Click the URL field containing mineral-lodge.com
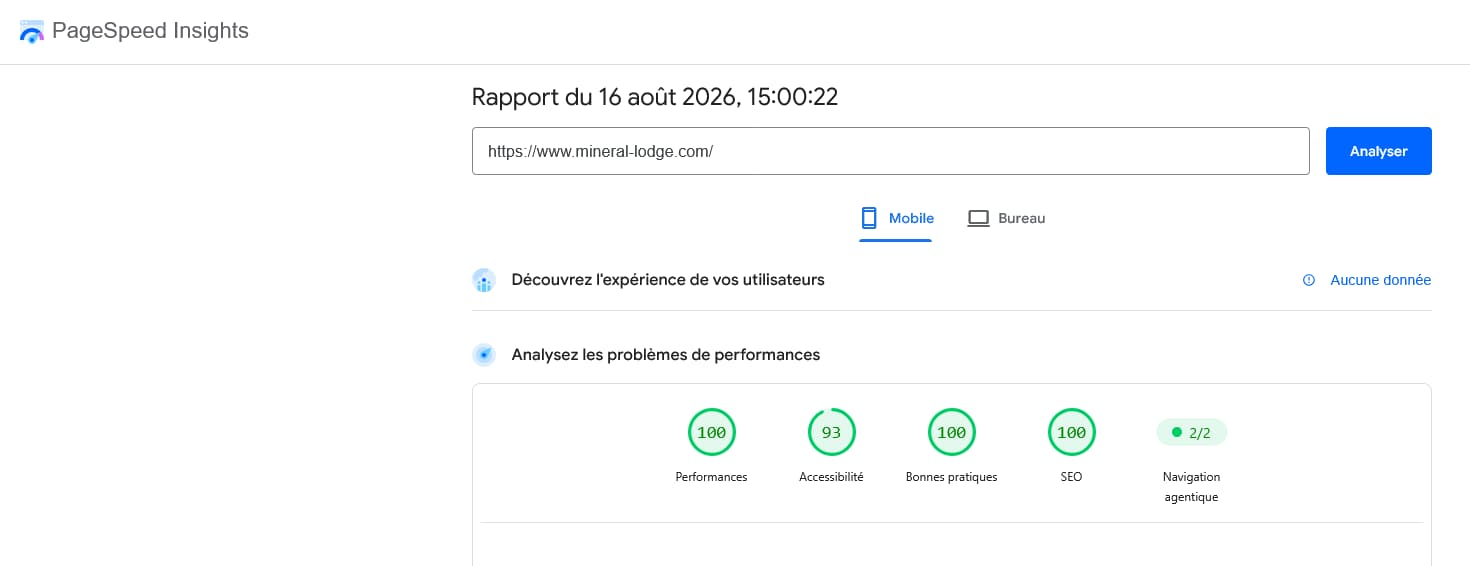 pyautogui.click(x=891, y=151)
